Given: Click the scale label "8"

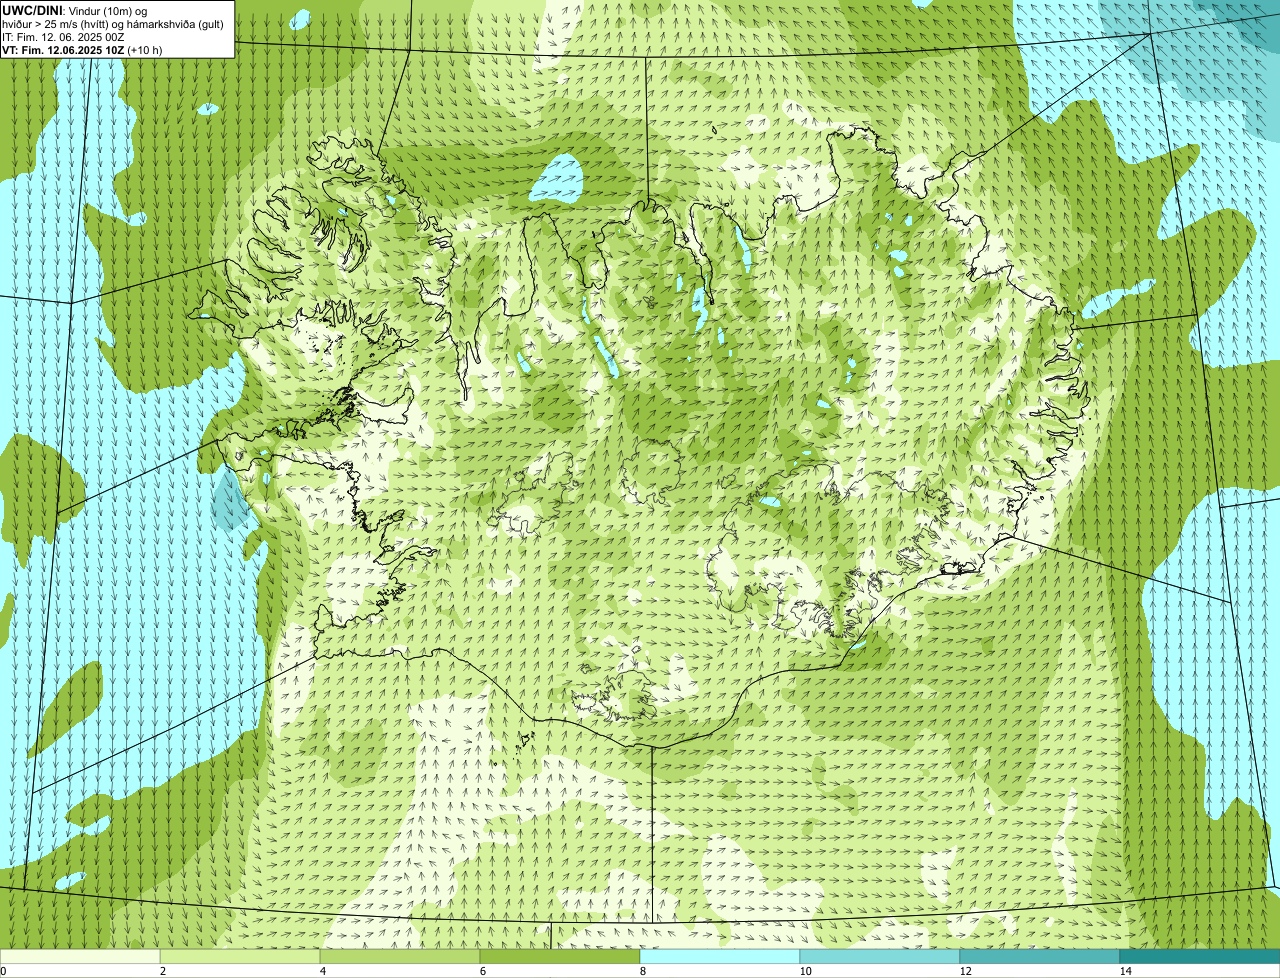Looking at the screenshot, I should click(642, 971).
